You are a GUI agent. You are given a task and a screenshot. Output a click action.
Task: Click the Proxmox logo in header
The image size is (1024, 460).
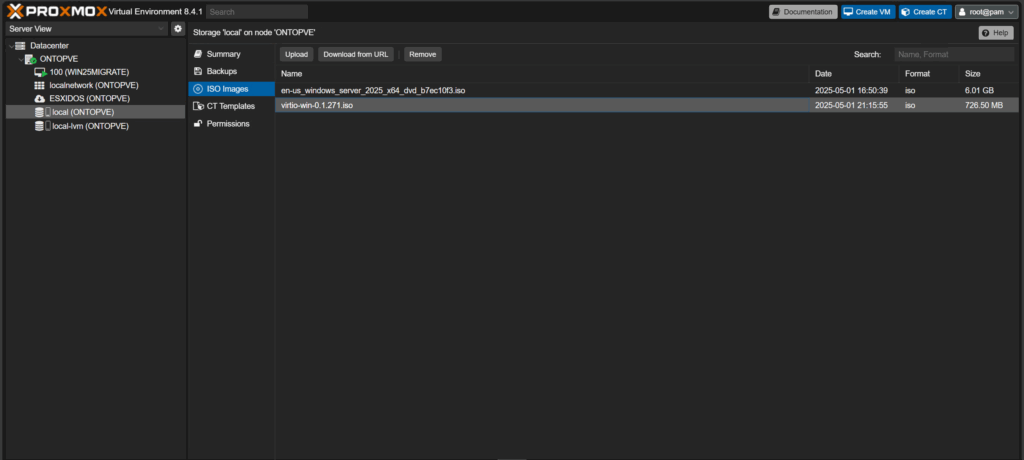[56, 11]
